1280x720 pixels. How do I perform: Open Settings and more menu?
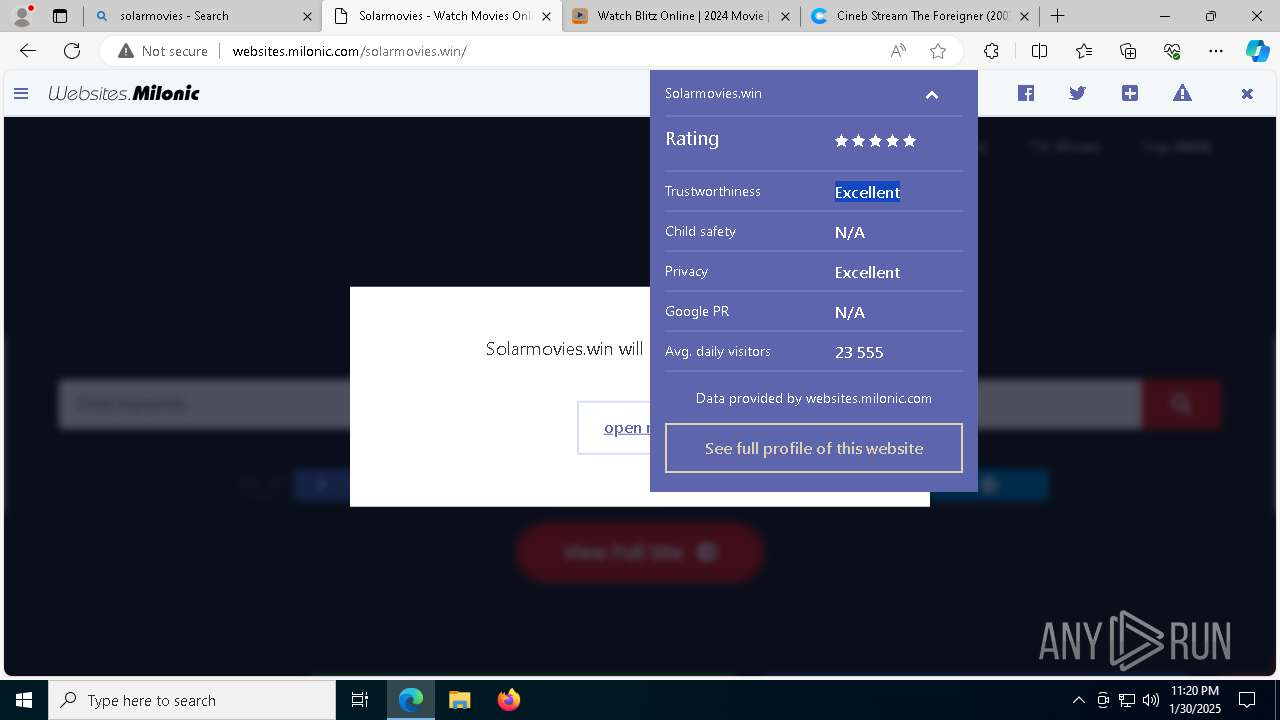click(x=1216, y=51)
